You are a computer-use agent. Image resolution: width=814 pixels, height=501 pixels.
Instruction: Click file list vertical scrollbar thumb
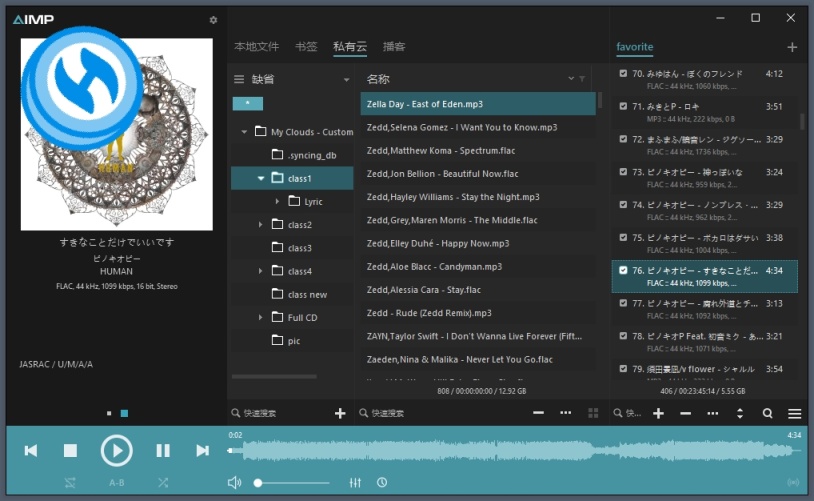pos(600,100)
